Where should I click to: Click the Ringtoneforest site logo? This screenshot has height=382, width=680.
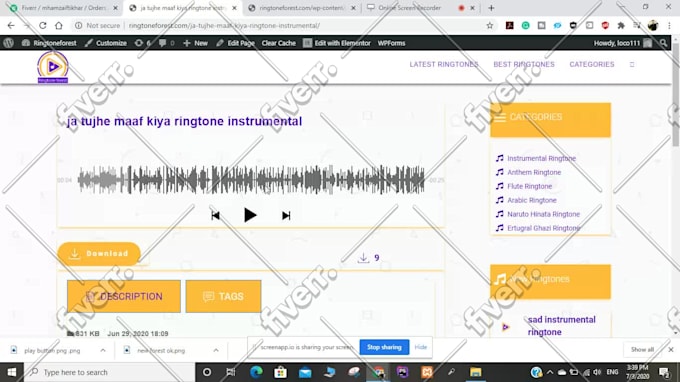click(x=52, y=67)
